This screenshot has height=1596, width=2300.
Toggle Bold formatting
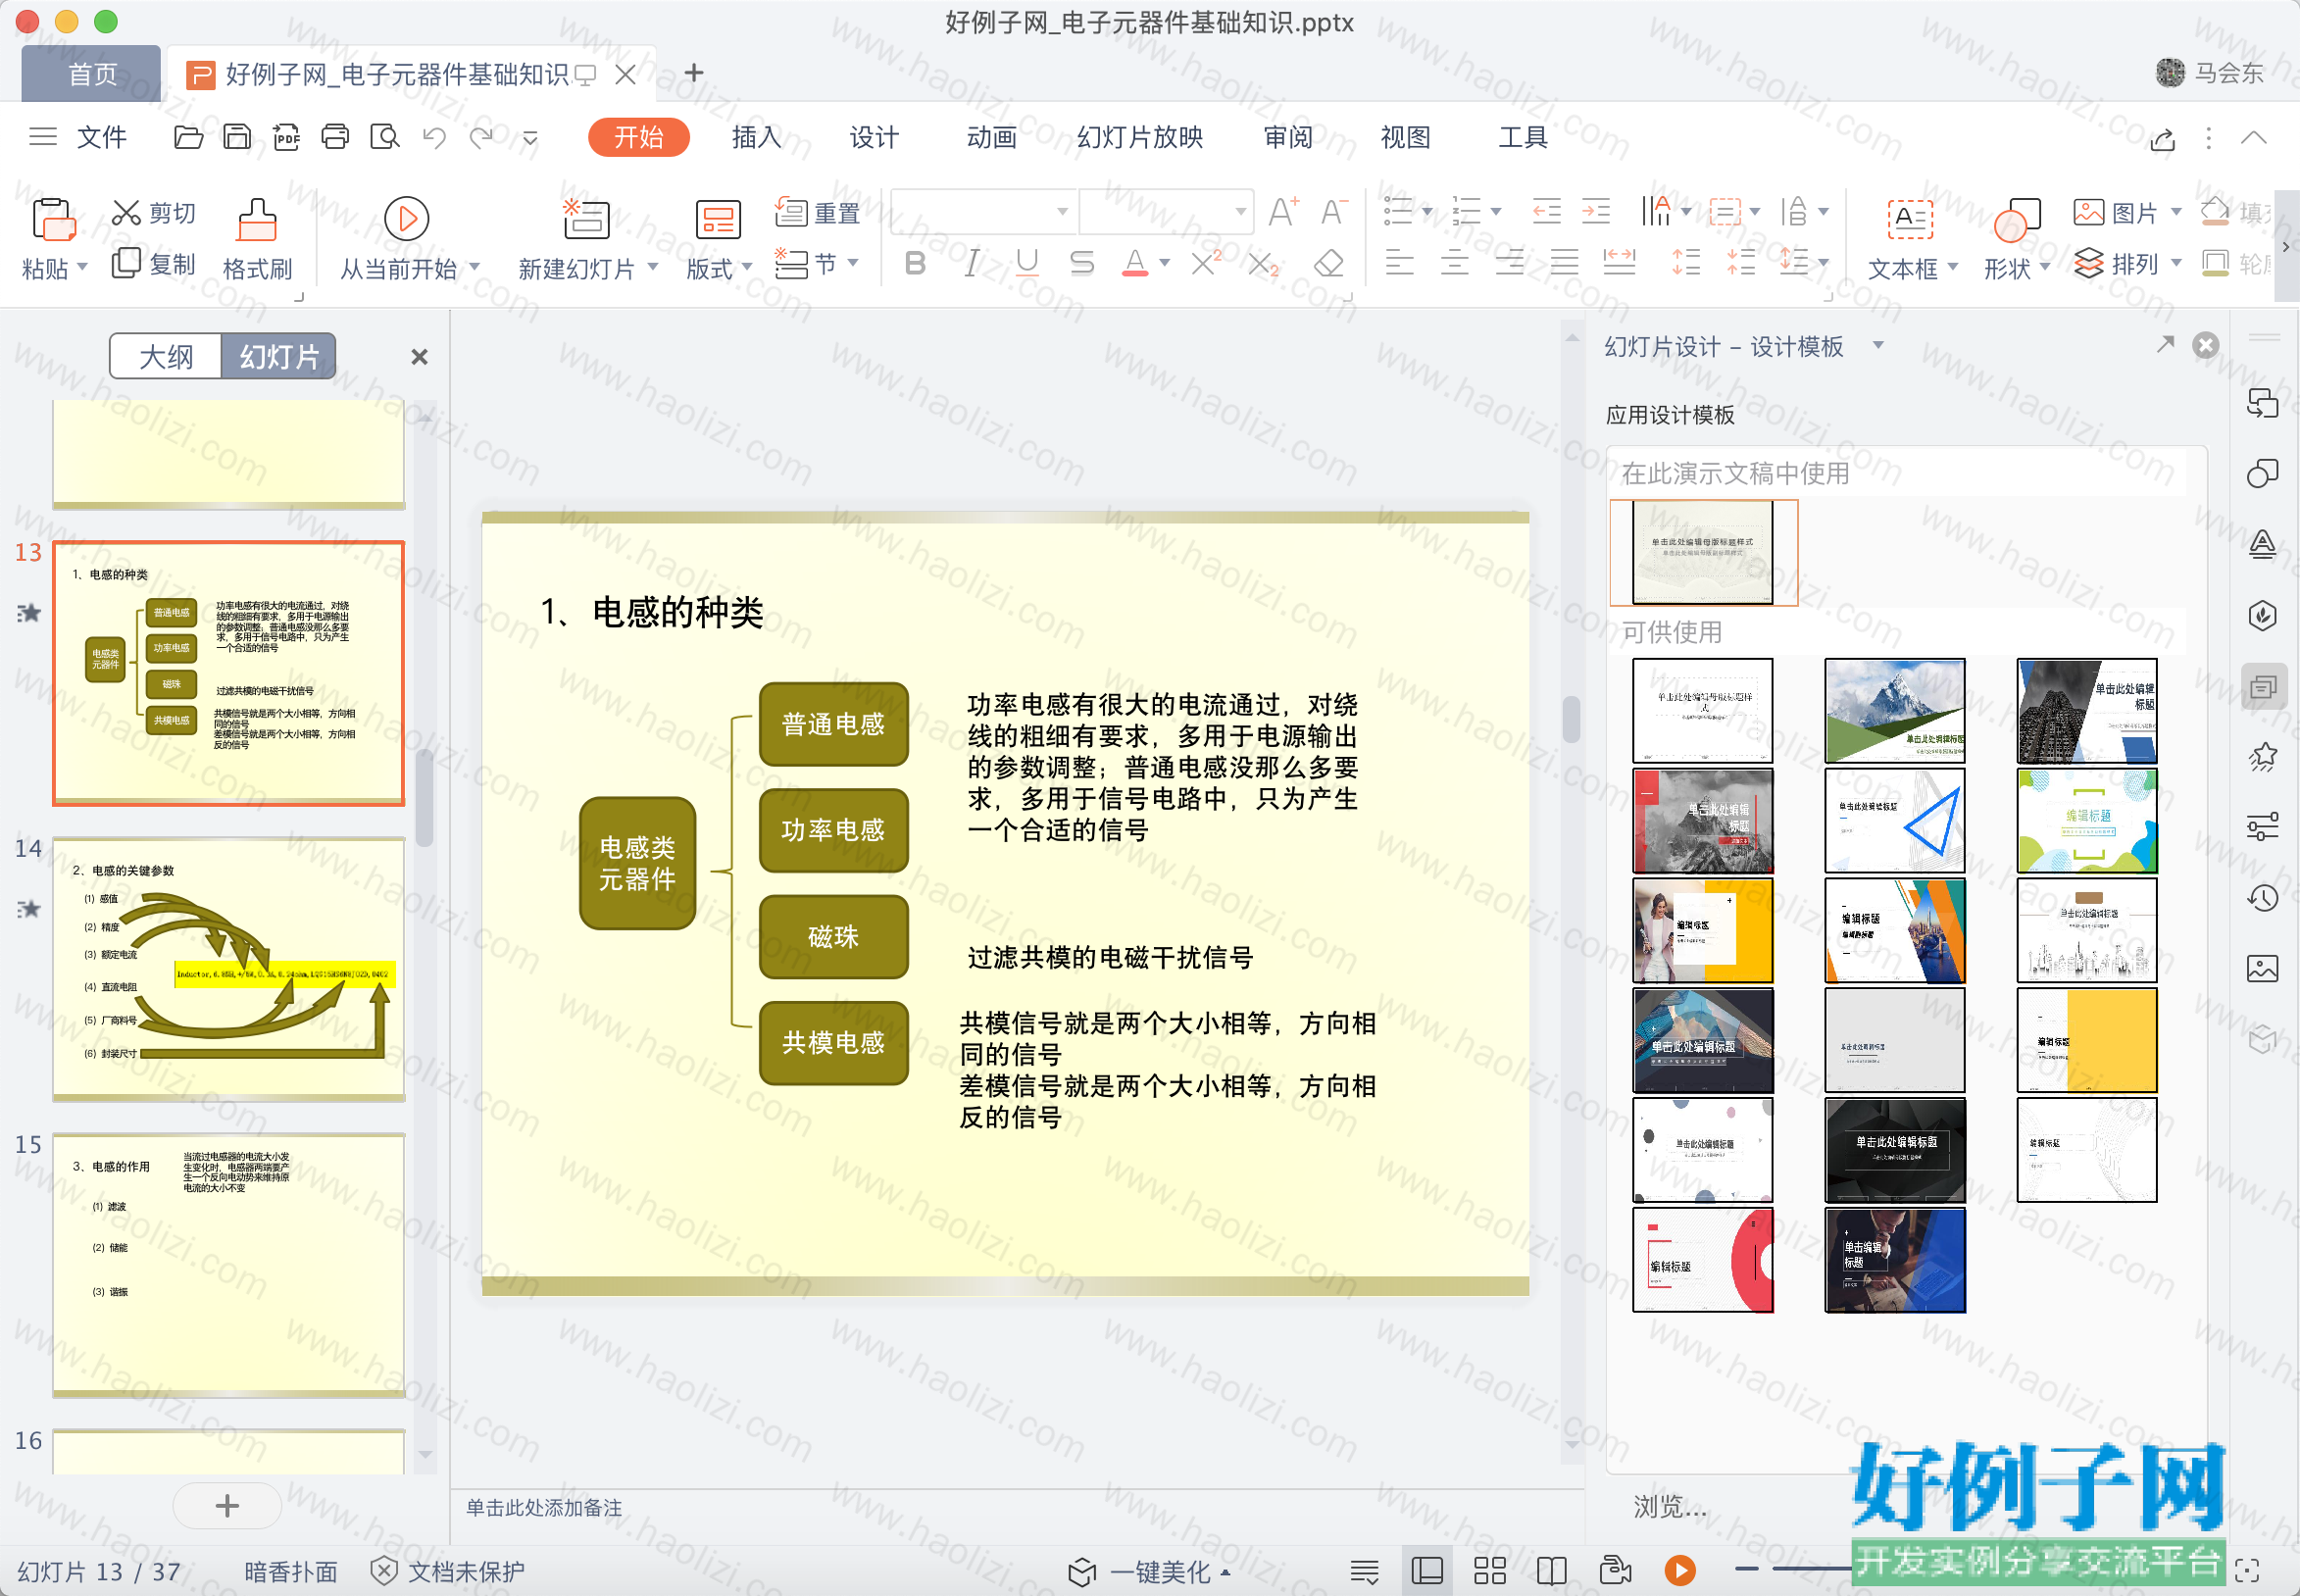tap(915, 264)
